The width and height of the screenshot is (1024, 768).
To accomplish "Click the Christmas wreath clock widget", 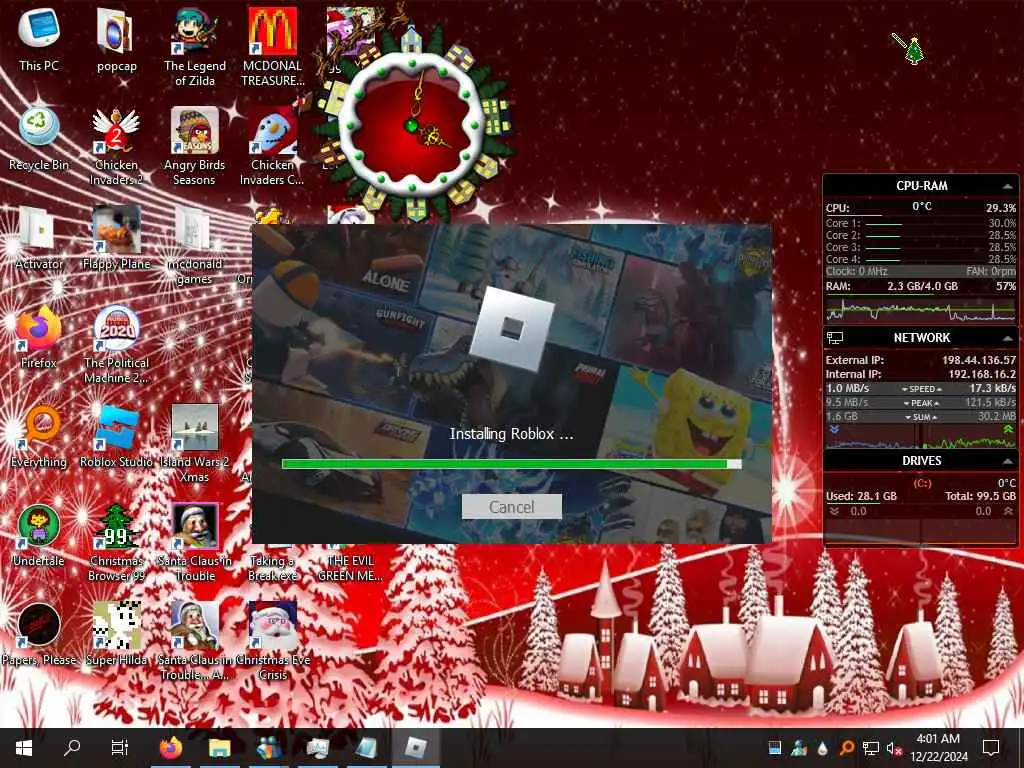I will [x=413, y=124].
